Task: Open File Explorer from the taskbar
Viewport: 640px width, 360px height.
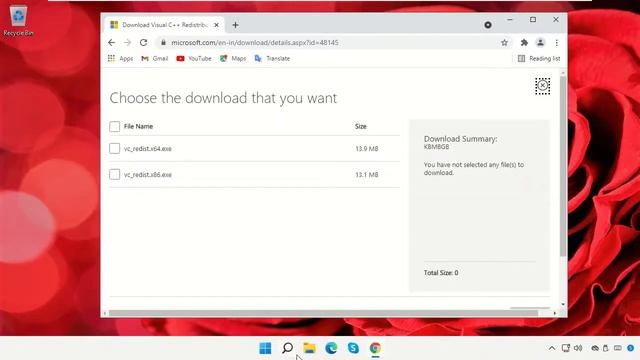Action: pyautogui.click(x=309, y=348)
